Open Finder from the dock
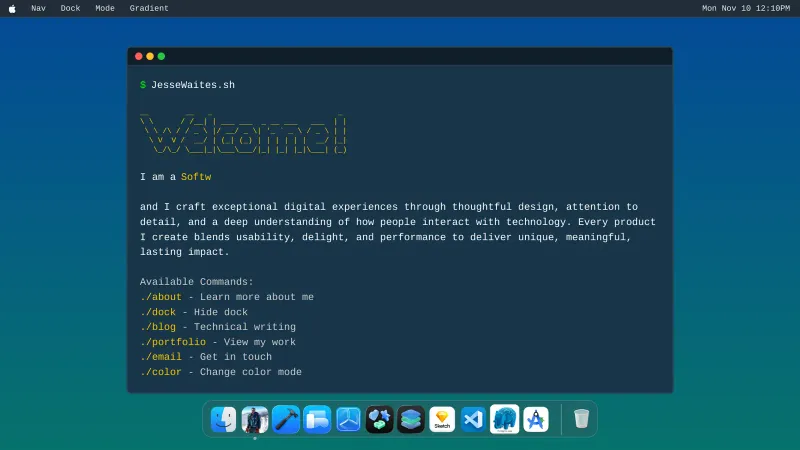Viewport: 800px width, 450px height. 224,419
